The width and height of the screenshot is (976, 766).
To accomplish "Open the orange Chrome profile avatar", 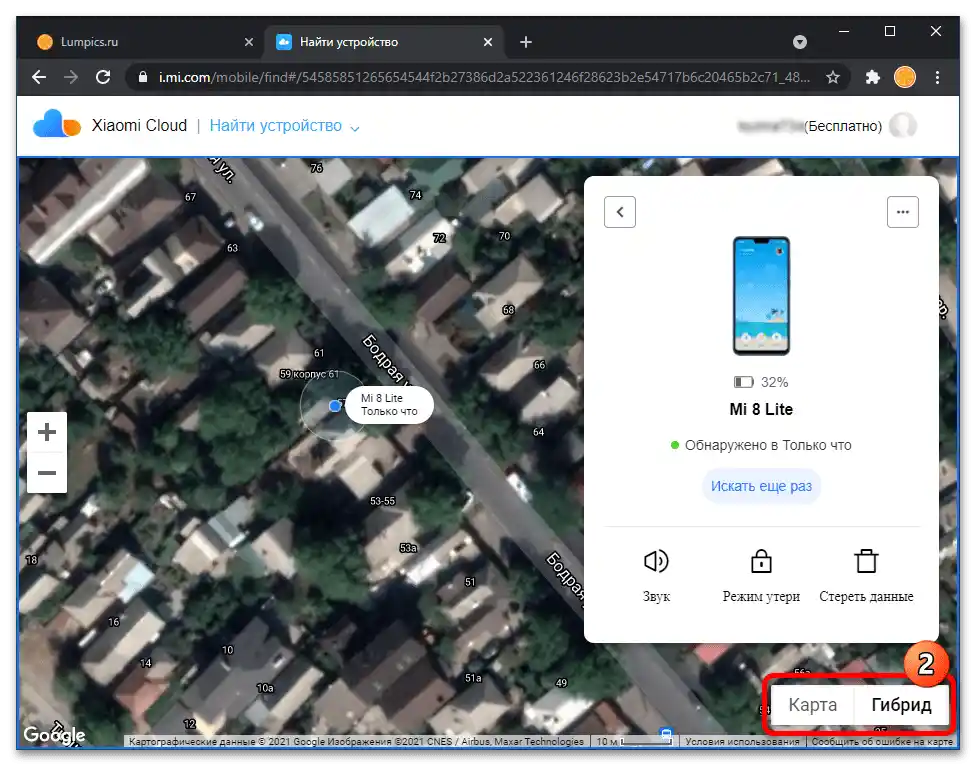I will 904,77.
